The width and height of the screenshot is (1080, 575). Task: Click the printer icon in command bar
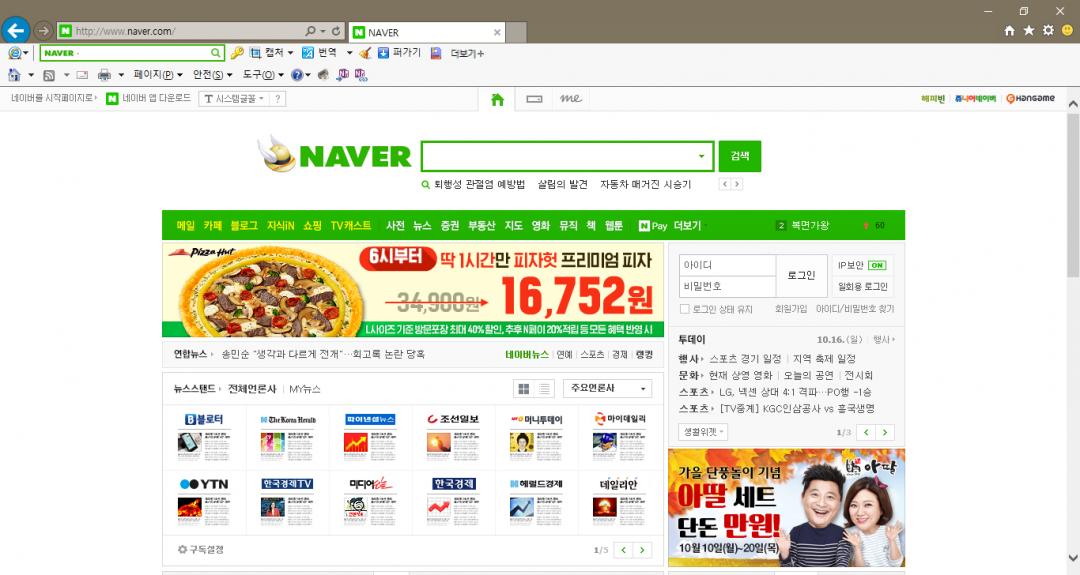click(x=103, y=75)
